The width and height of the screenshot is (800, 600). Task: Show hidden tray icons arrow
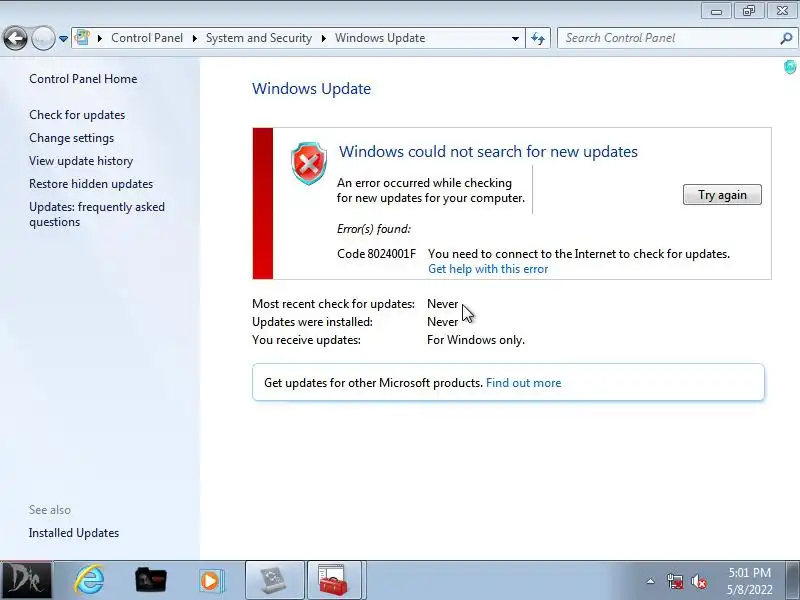(x=651, y=581)
